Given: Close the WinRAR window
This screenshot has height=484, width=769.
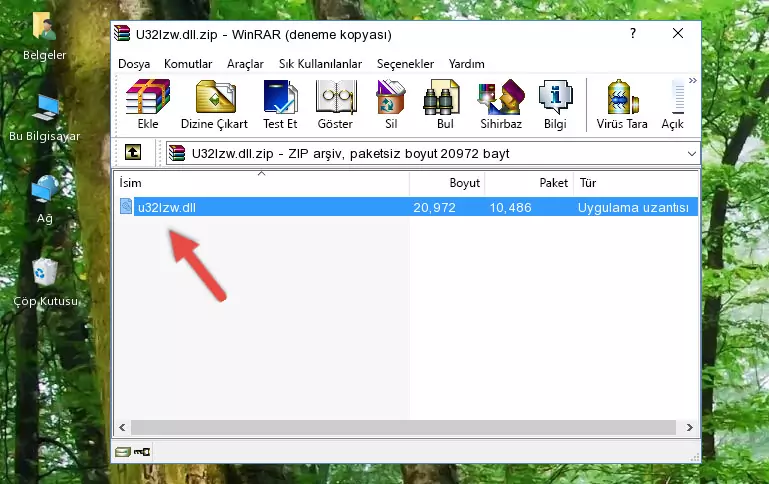Looking at the screenshot, I should (x=678, y=33).
